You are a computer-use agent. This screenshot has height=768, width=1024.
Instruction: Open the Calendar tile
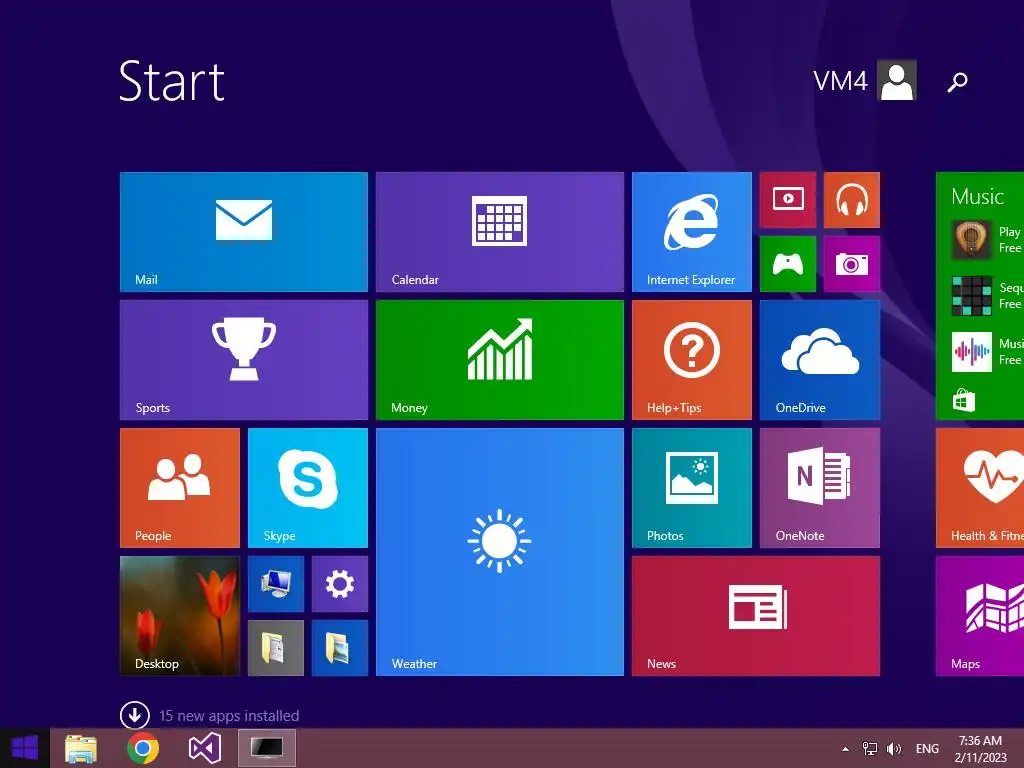point(500,232)
